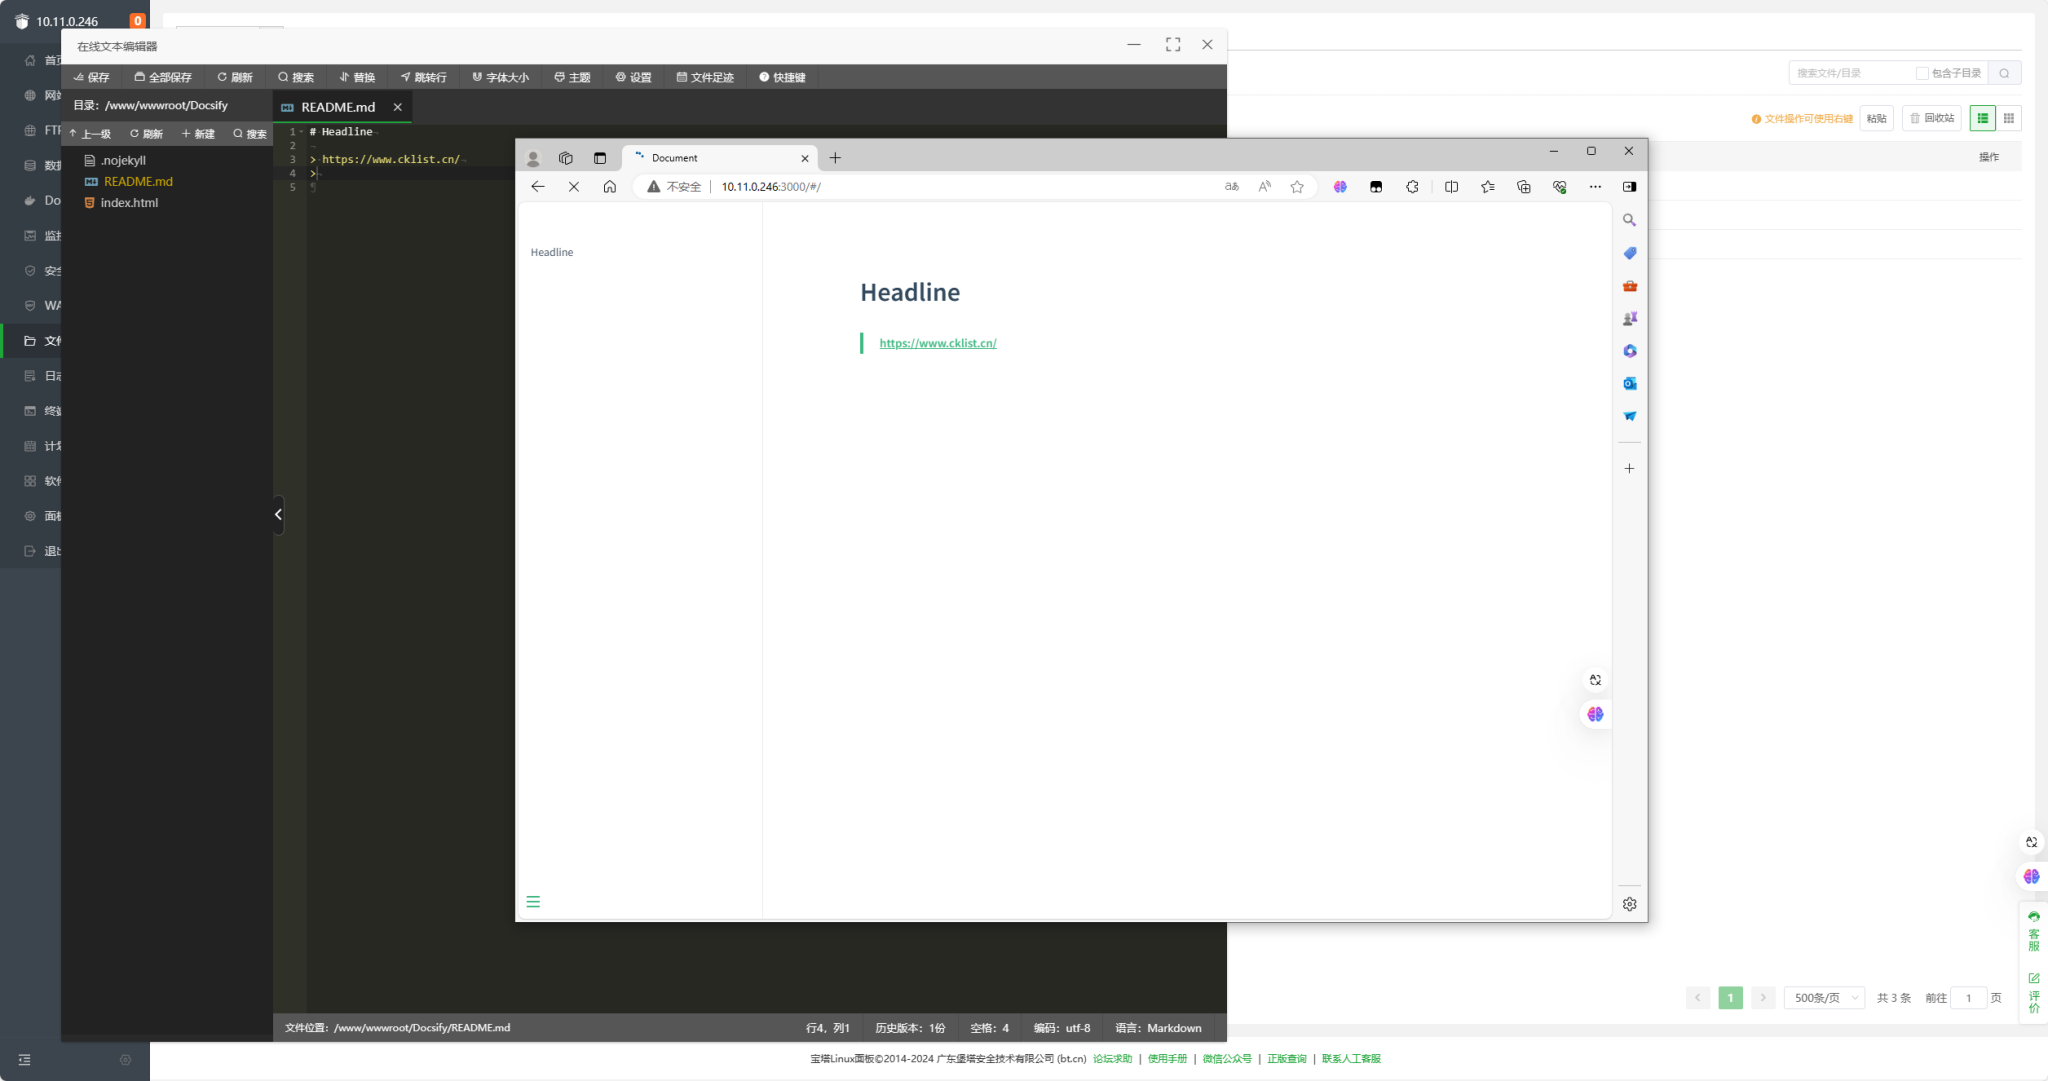2048x1081 pixels.
Task: Open browser extensions puzzle icon
Action: click(1412, 187)
